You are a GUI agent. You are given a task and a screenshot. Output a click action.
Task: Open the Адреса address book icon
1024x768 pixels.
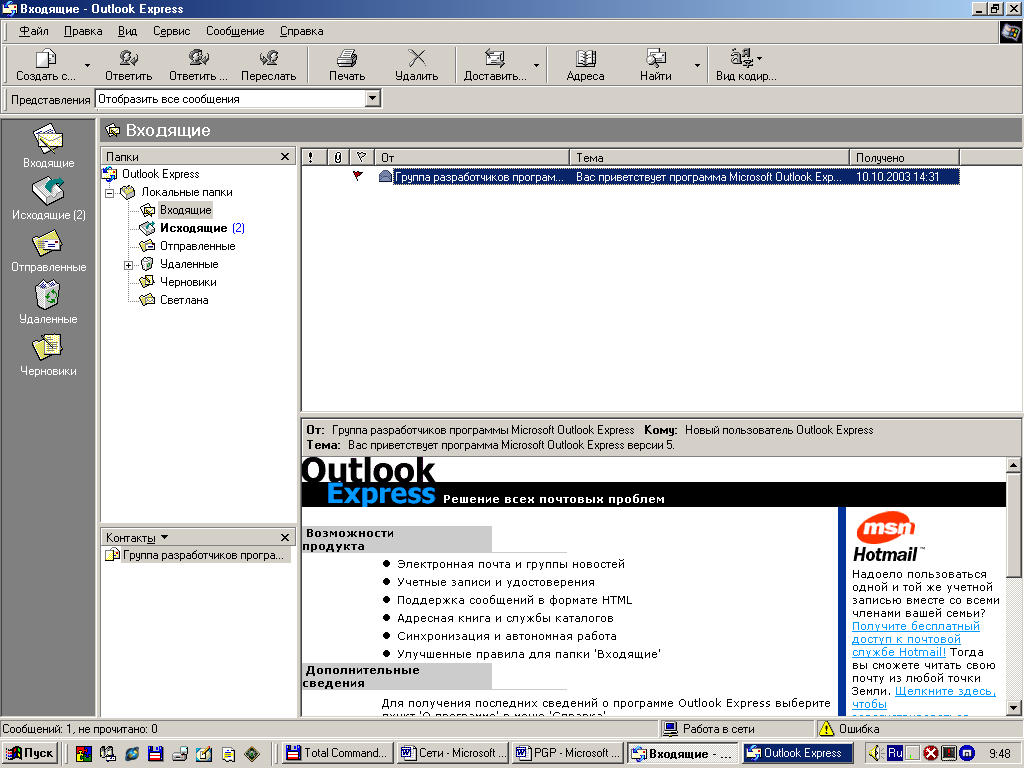tap(585, 59)
